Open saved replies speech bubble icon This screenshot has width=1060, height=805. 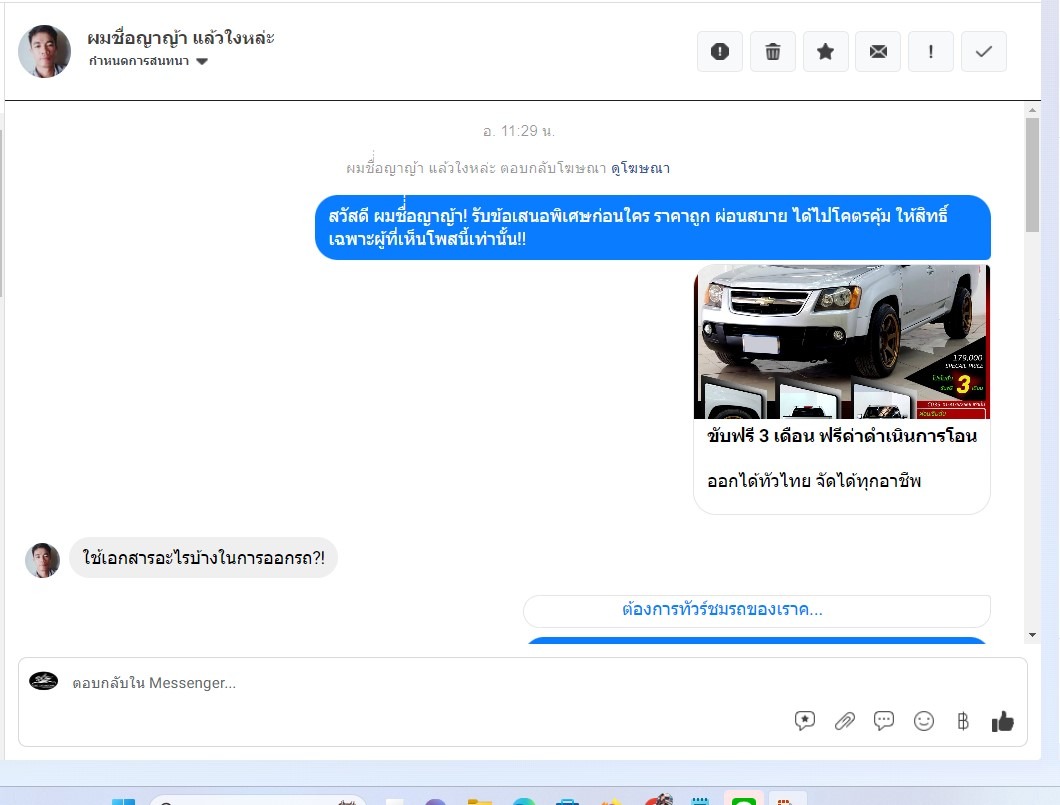pyautogui.click(x=884, y=721)
